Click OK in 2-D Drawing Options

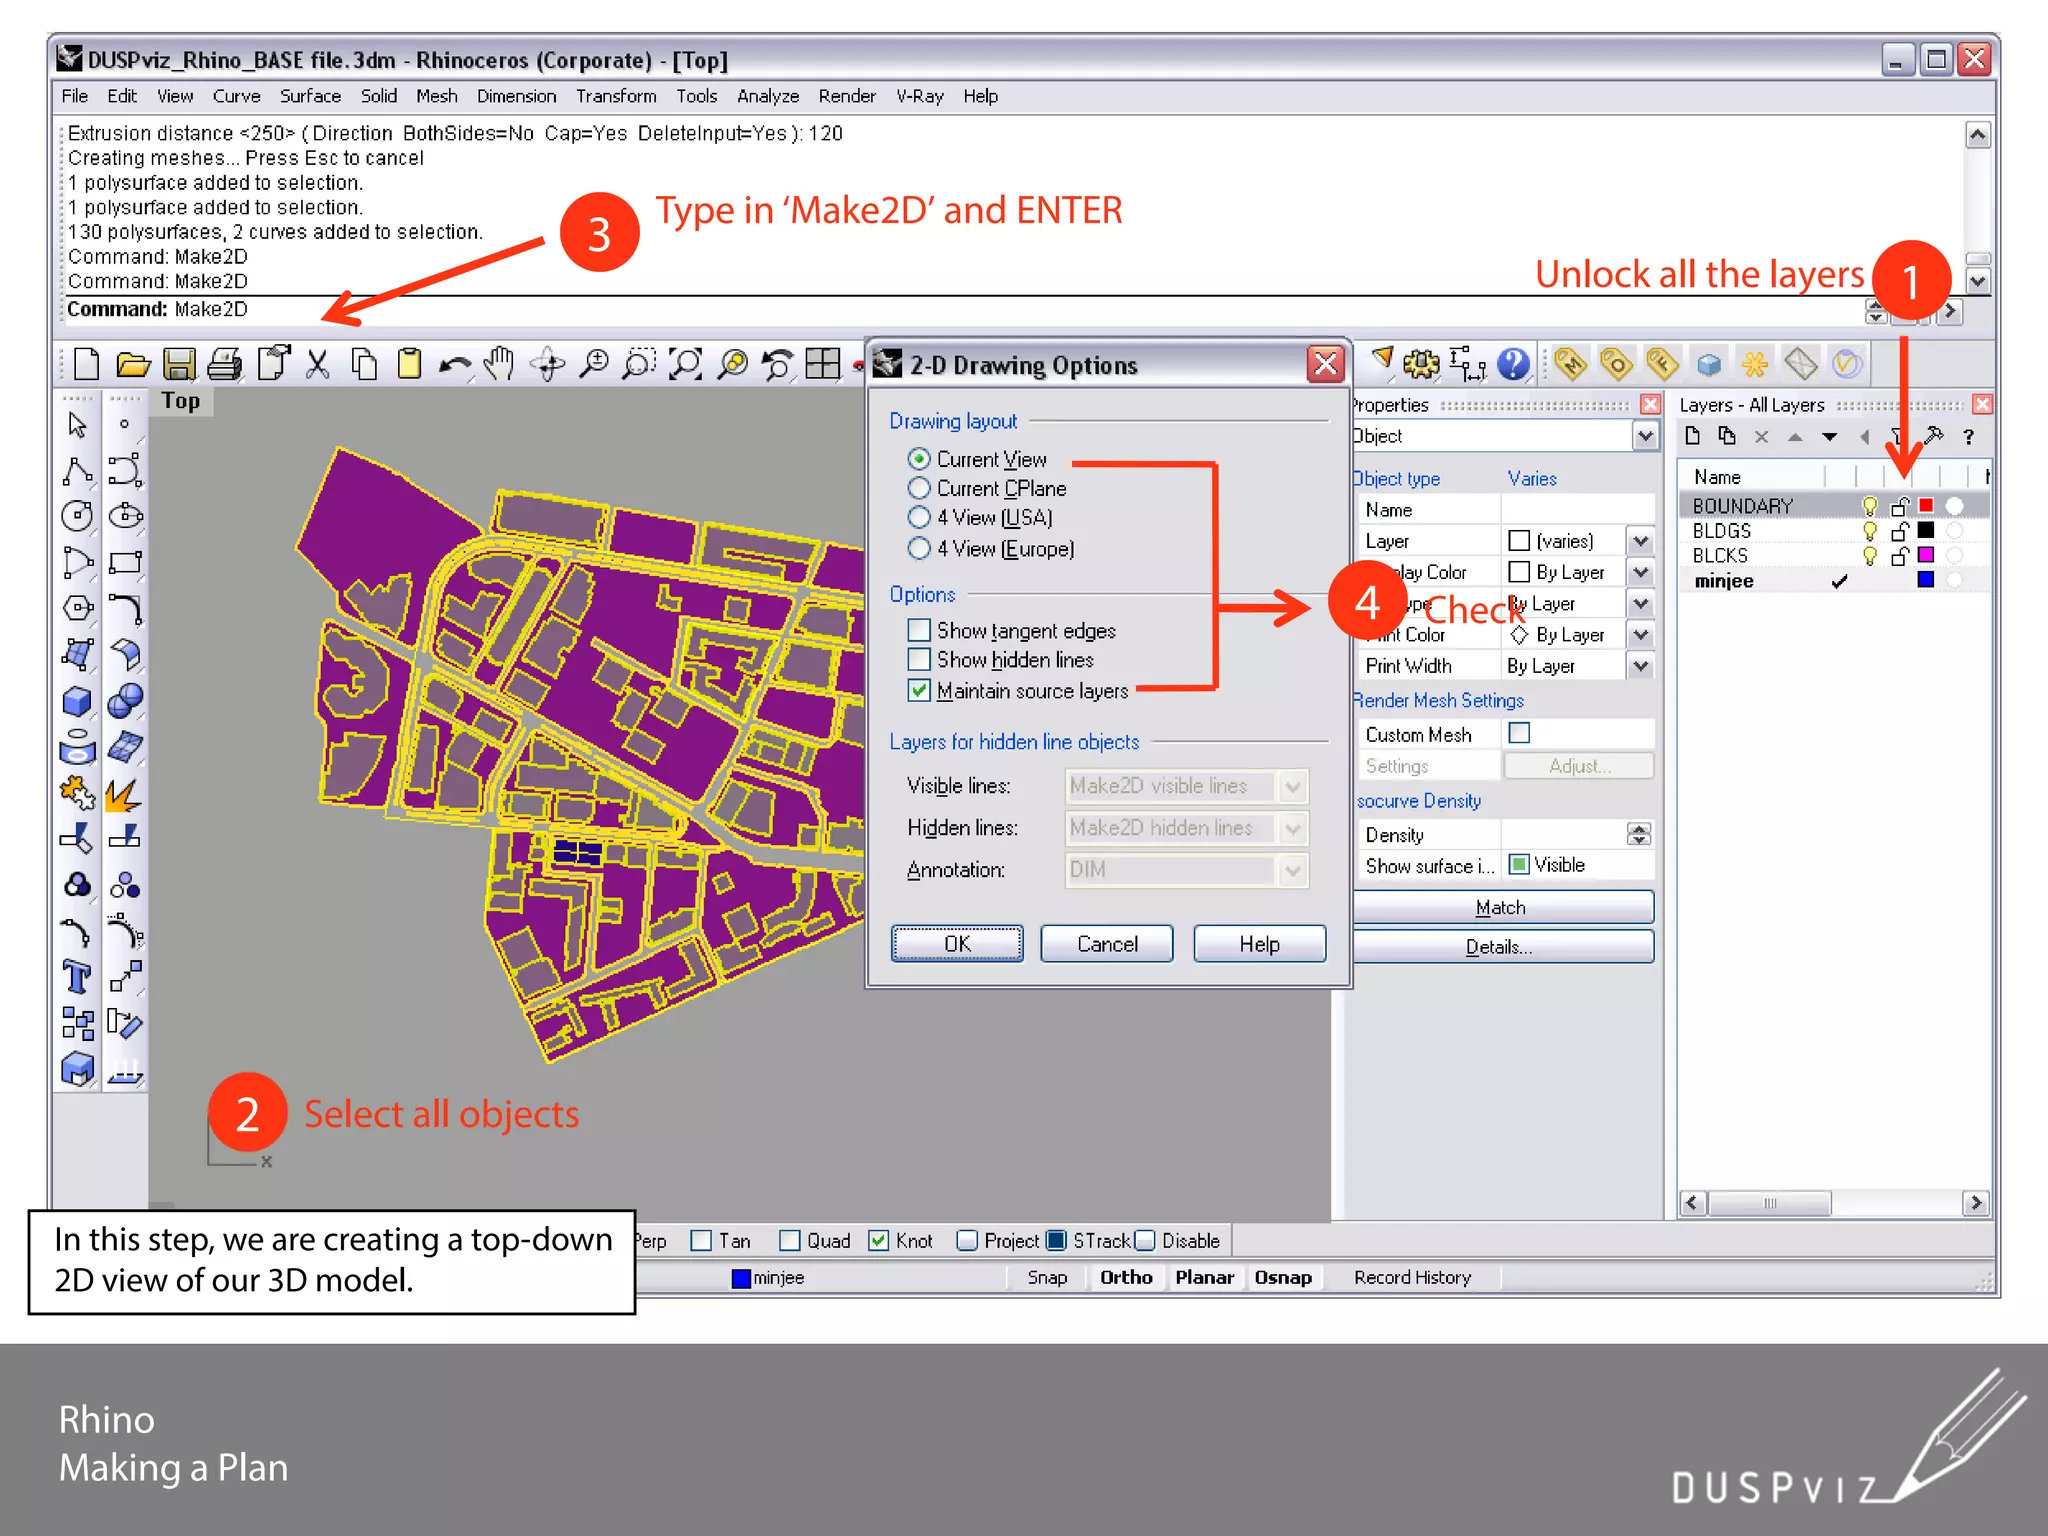click(x=957, y=943)
